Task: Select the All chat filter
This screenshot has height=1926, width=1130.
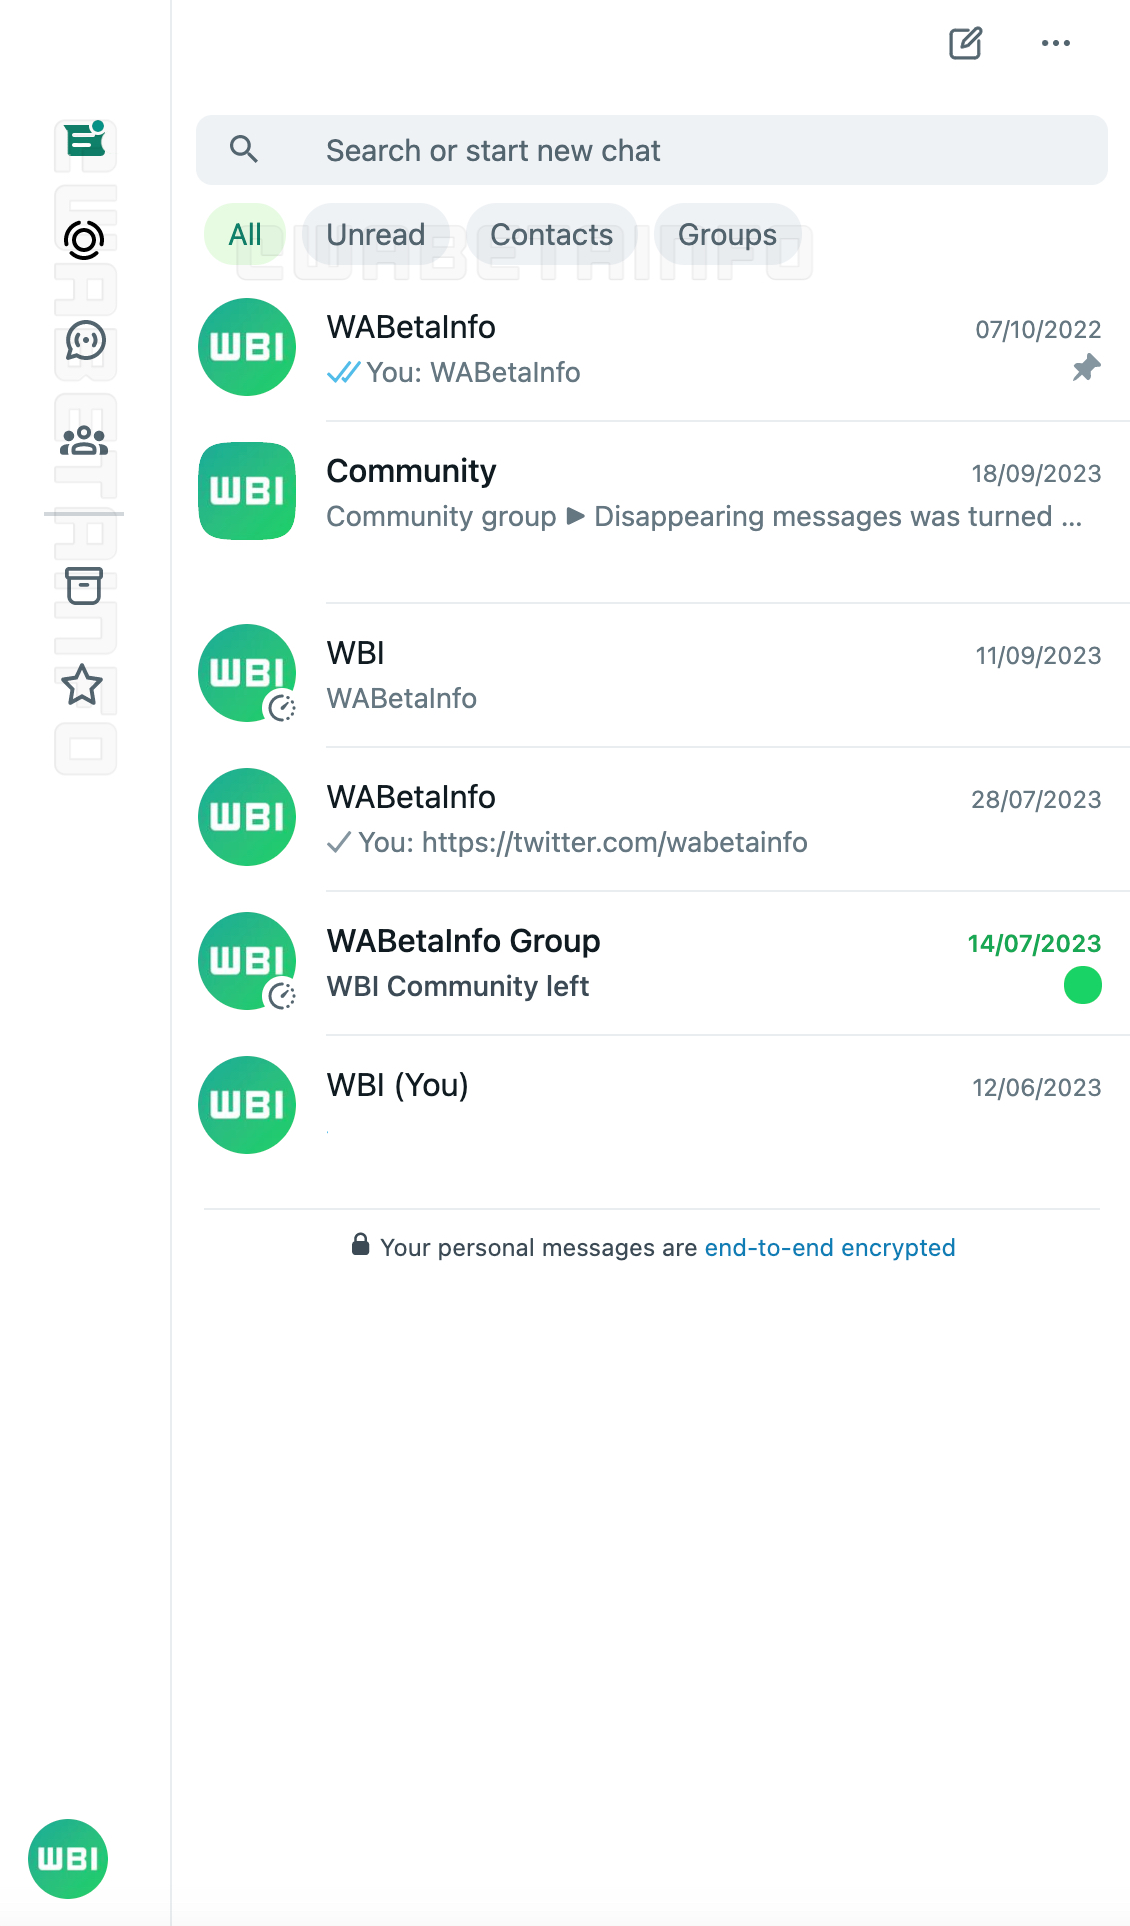Action: point(245,235)
